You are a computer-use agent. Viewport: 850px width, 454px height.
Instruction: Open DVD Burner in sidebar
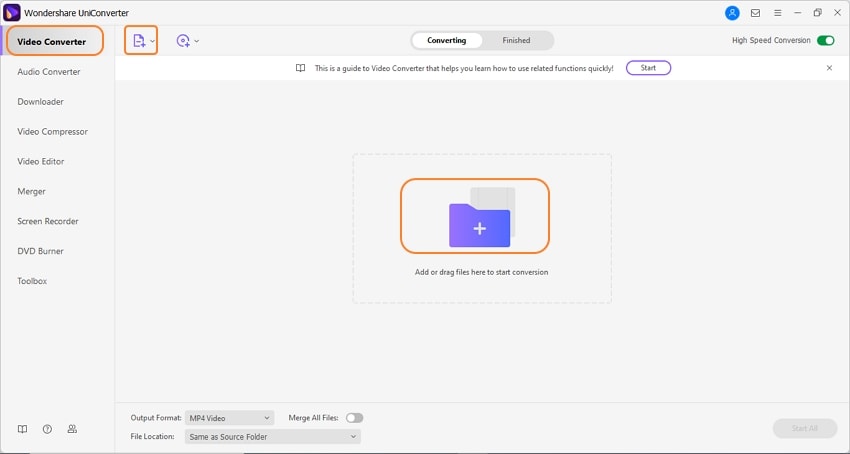pos(41,251)
